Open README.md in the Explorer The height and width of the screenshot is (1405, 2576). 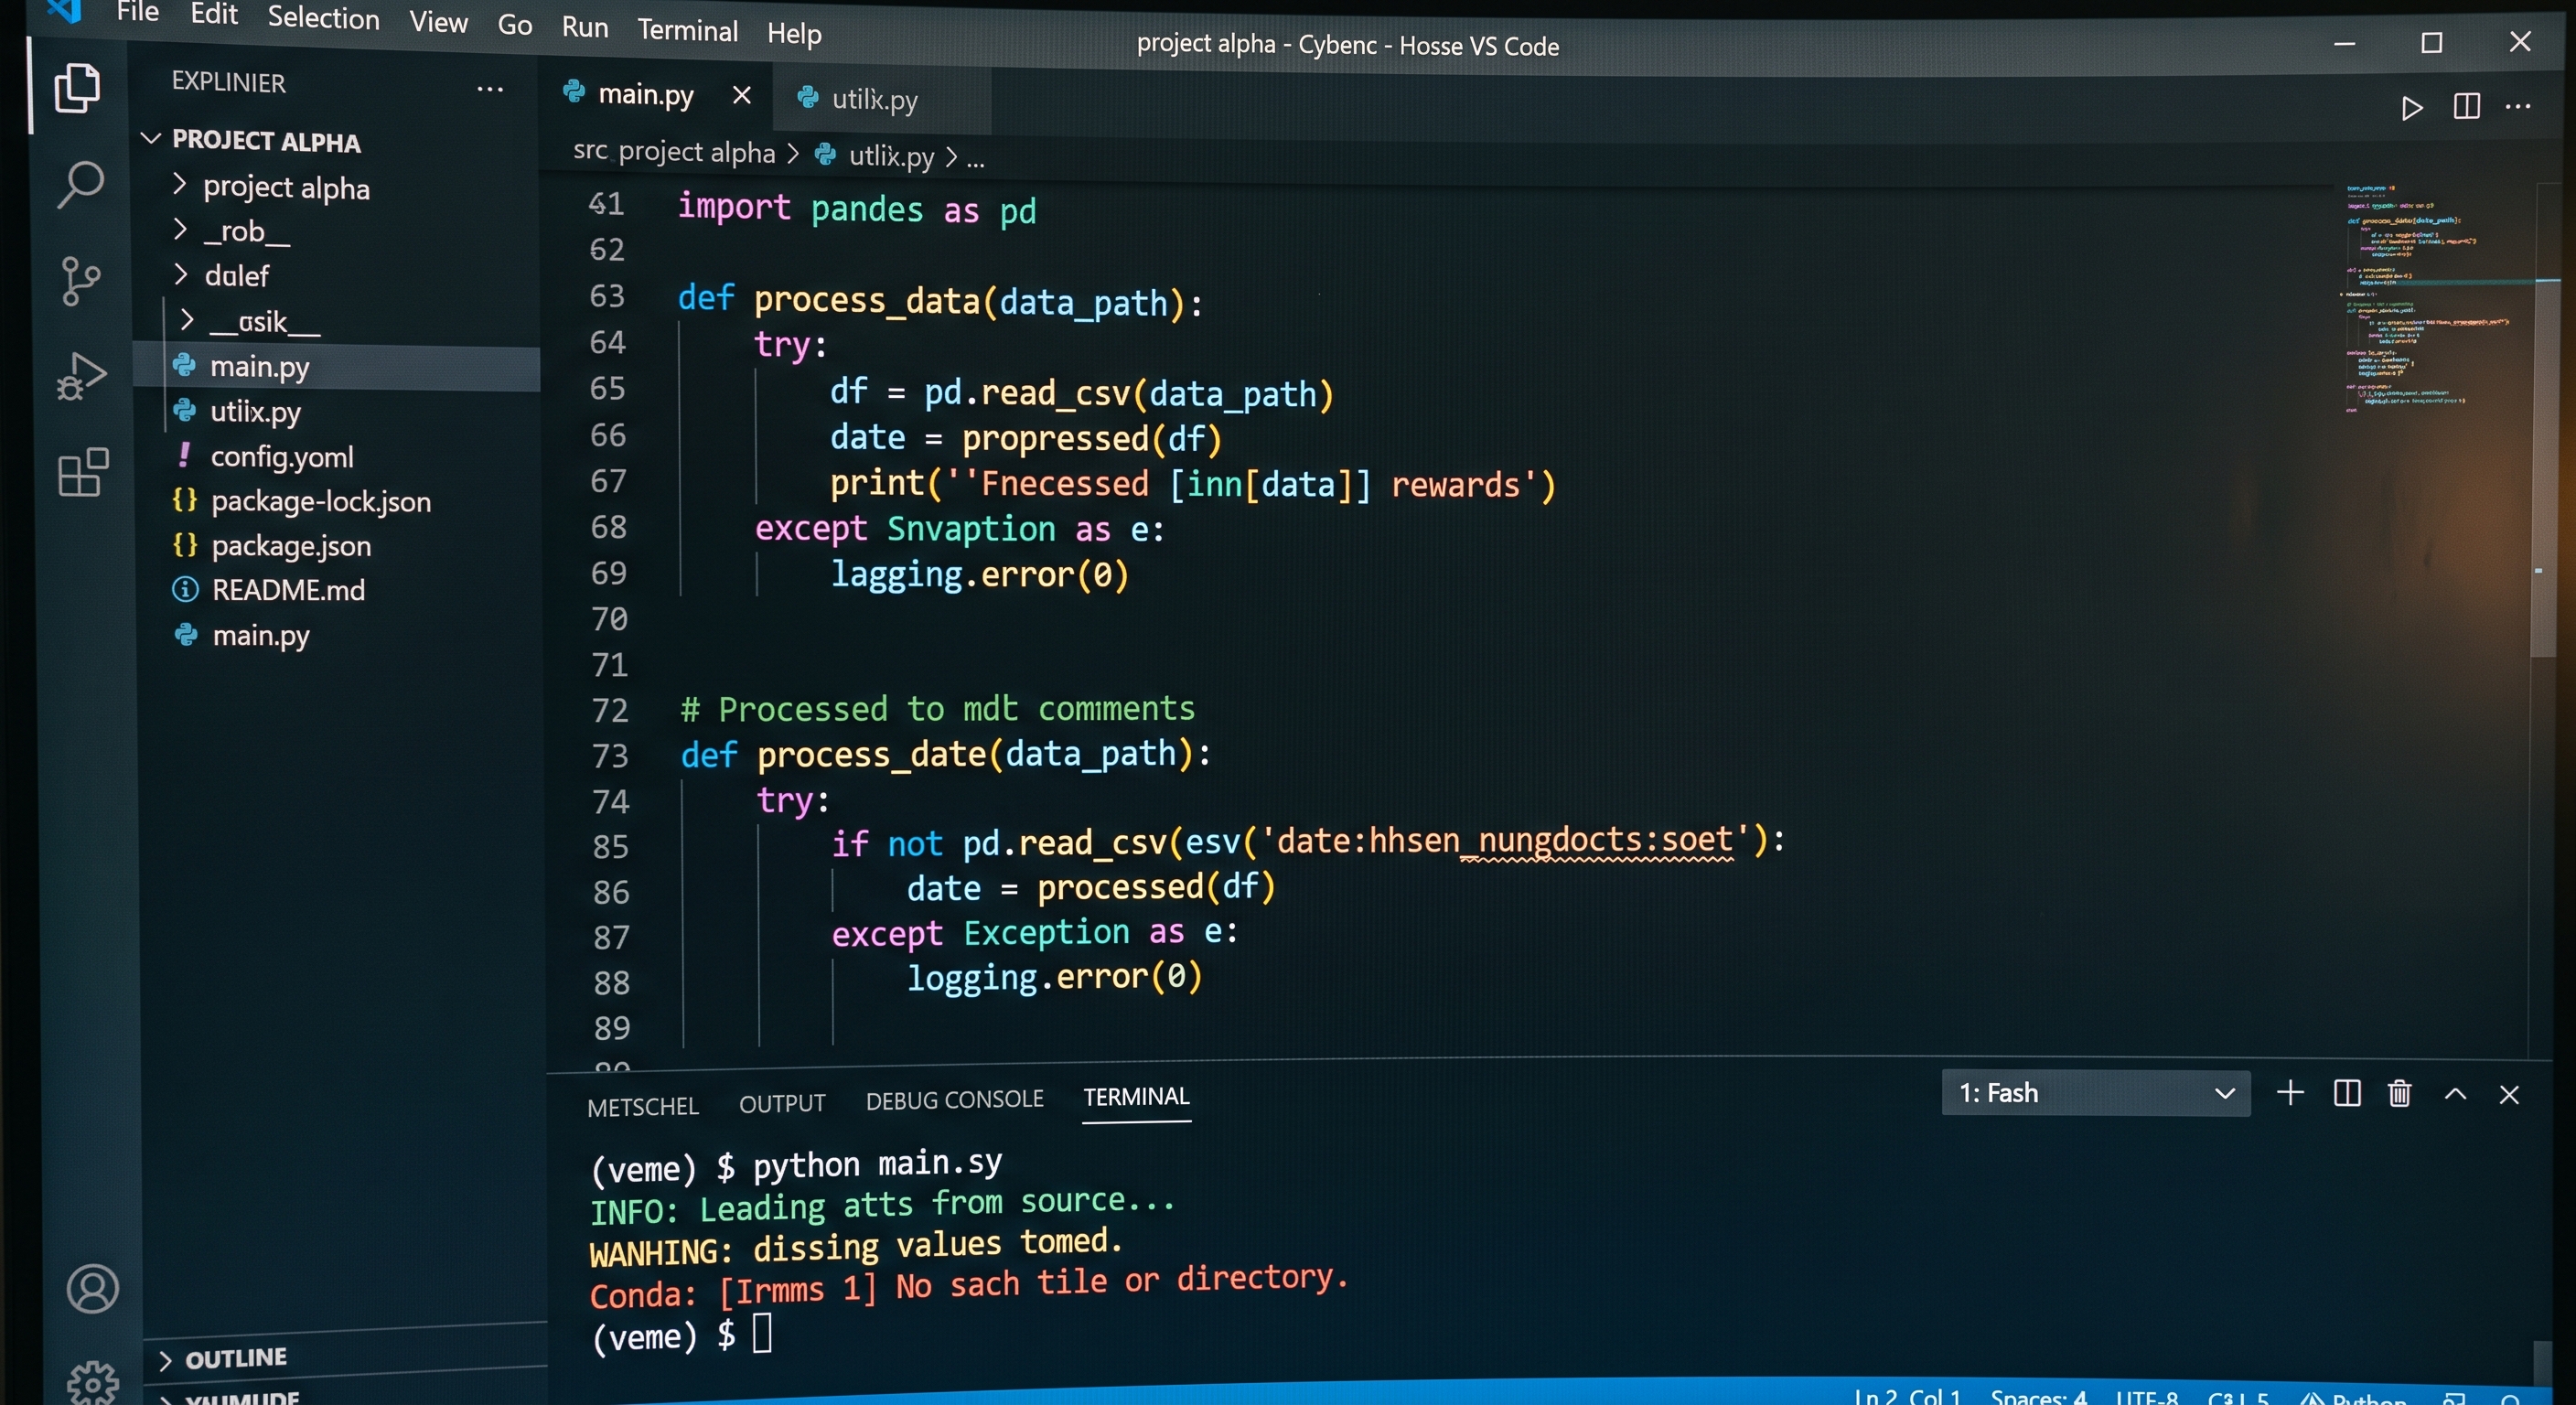coord(288,590)
